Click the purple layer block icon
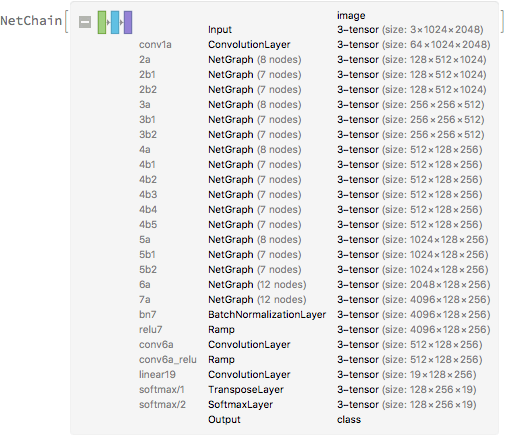This screenshot has height=437, width=507. (x=128, y=22)
